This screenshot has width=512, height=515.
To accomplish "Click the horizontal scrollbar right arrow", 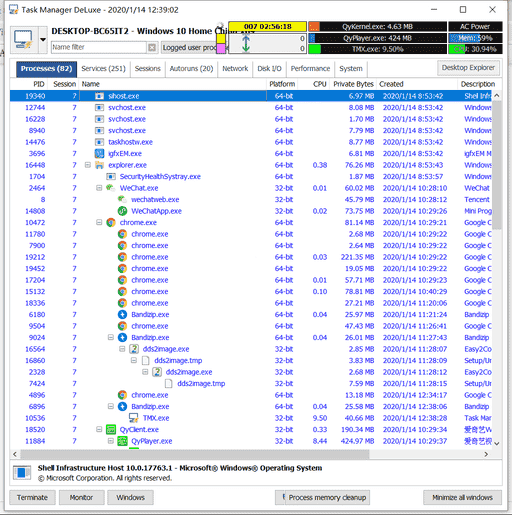I will point(486,454).
